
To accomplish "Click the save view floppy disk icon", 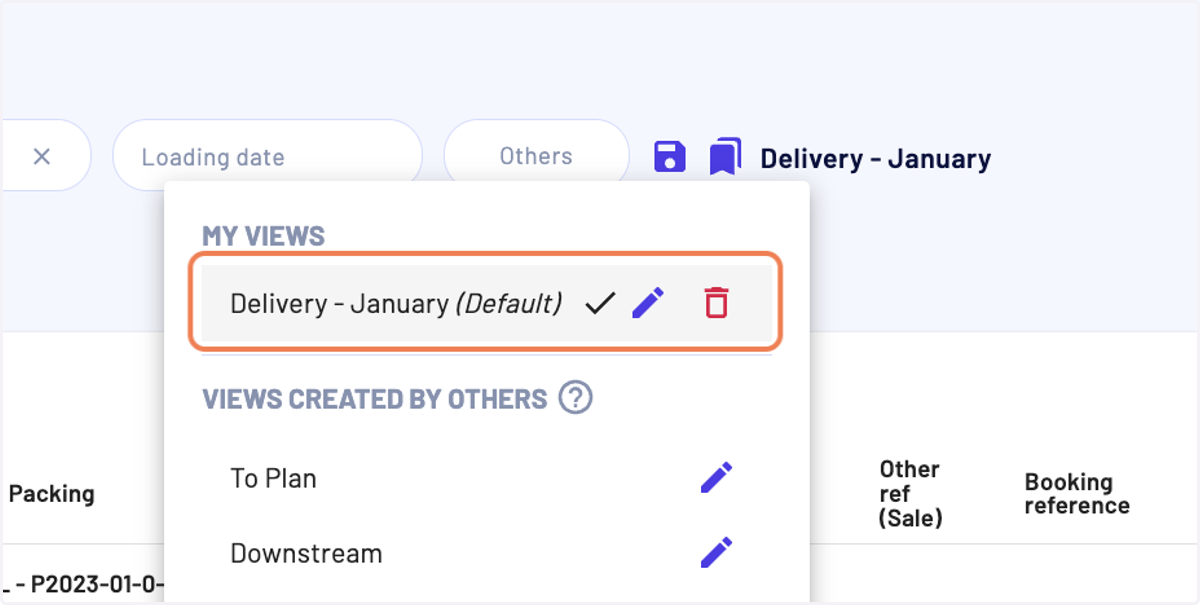I will pyautogui.click(x=670, y=157).
